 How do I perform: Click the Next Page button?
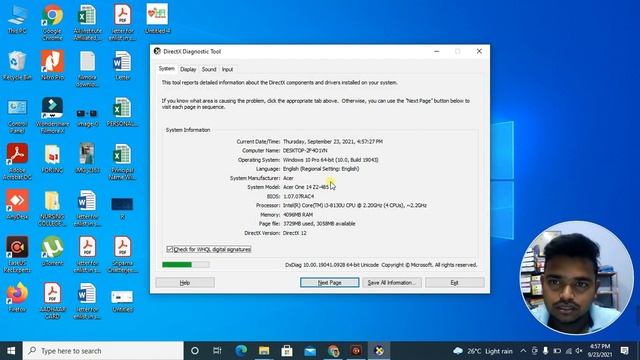(329, 282)
